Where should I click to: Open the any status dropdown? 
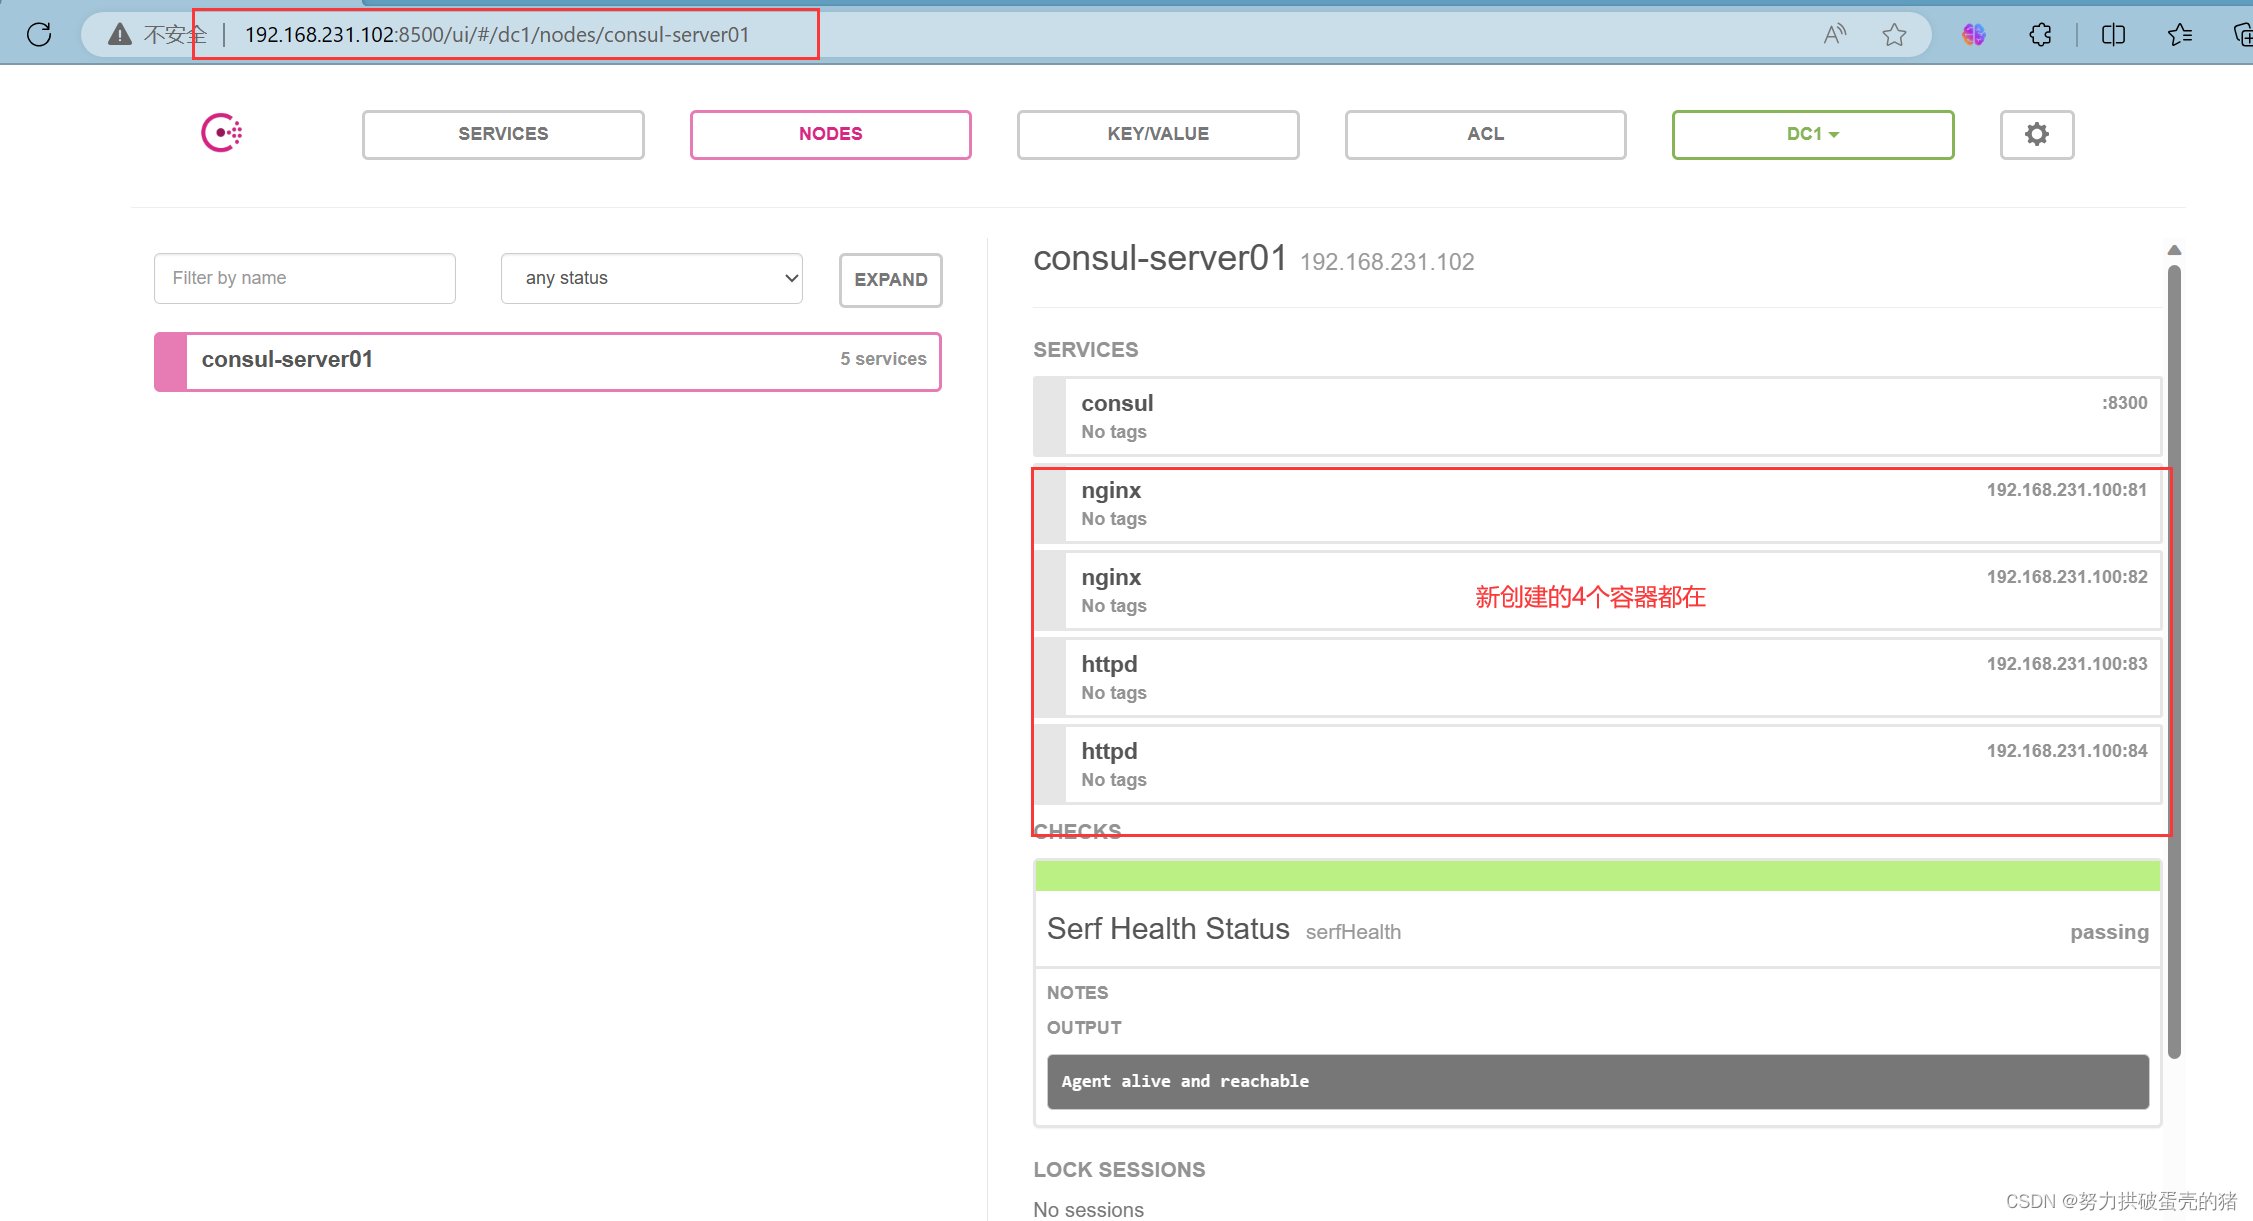pos(651,278)
